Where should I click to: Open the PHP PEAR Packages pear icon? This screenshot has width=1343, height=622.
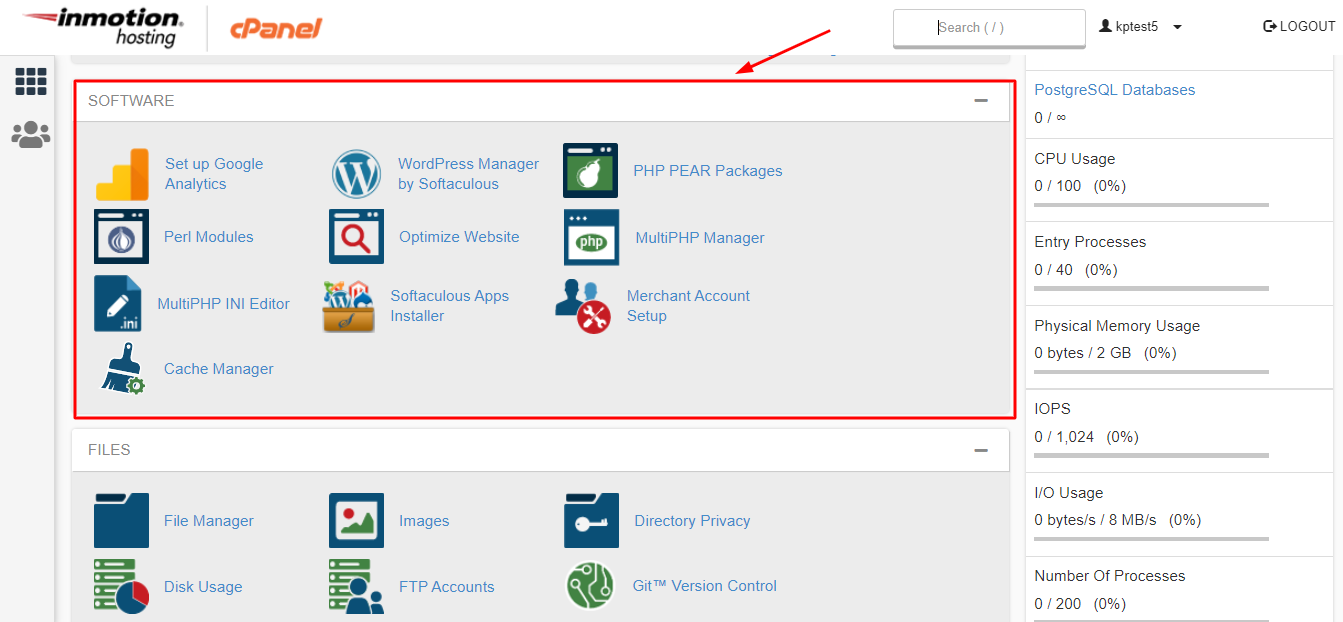pyautogui.click(x=591, y=171)
